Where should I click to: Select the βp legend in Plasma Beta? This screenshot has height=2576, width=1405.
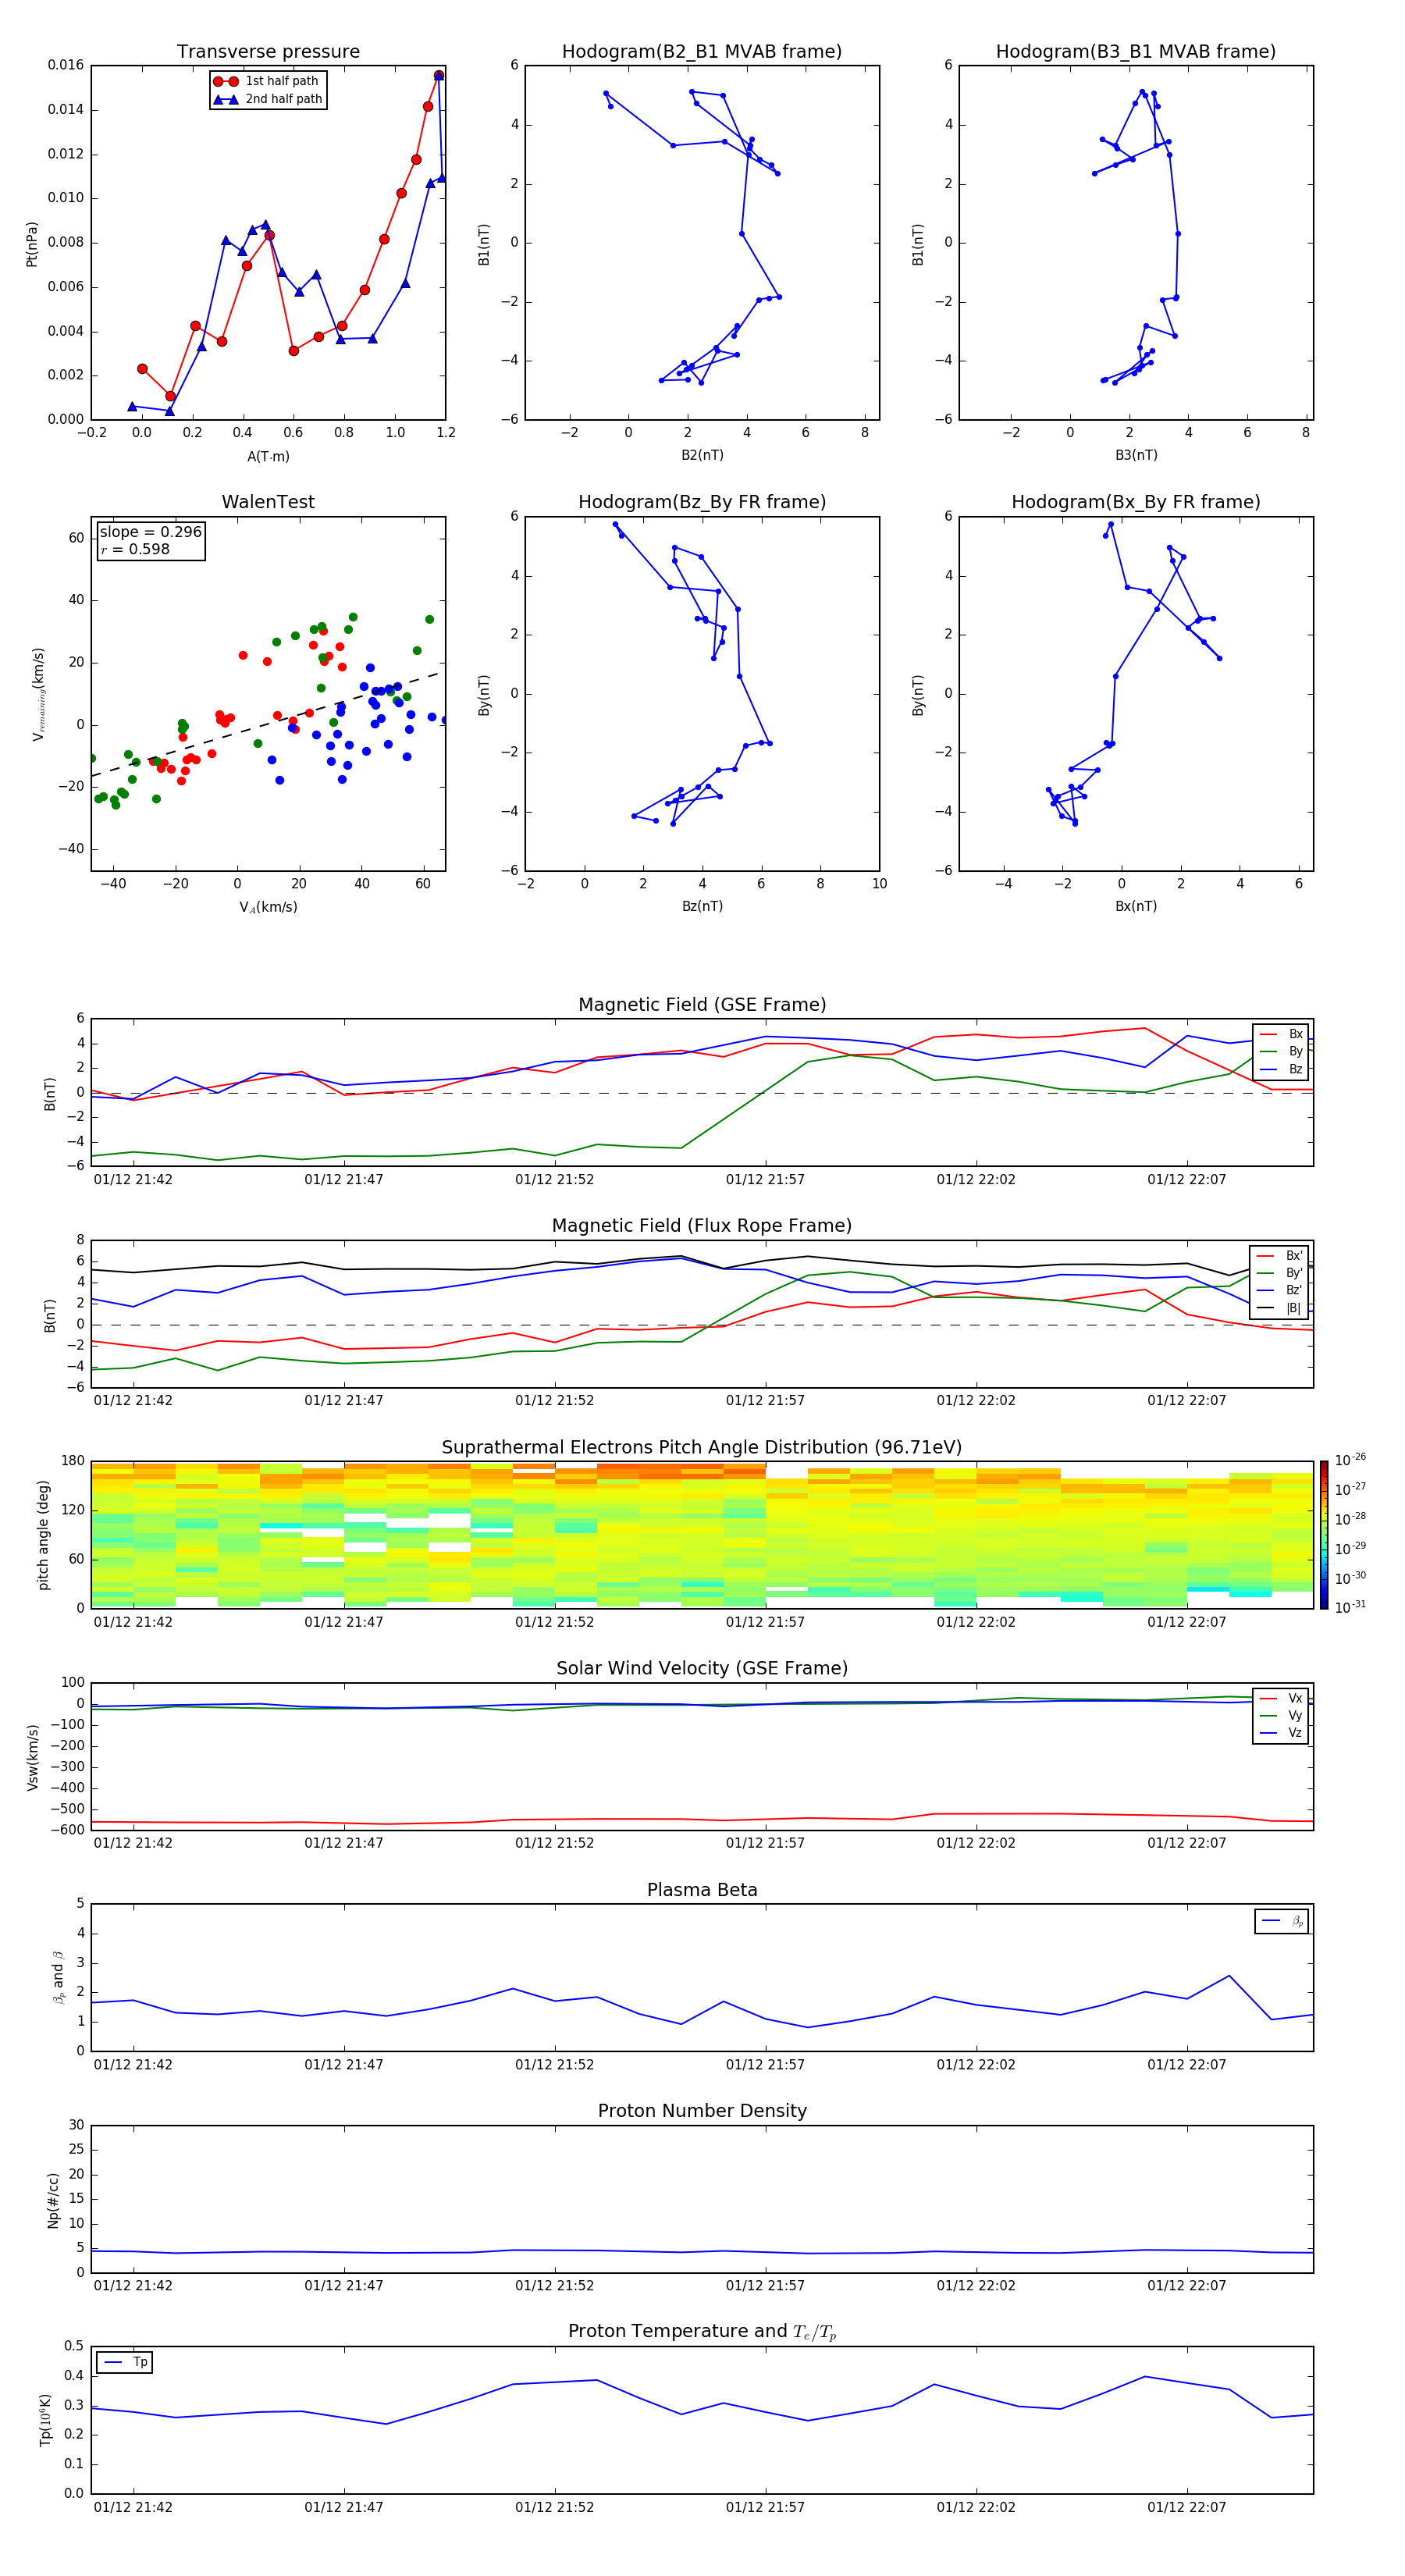tap(1282, 1921)
